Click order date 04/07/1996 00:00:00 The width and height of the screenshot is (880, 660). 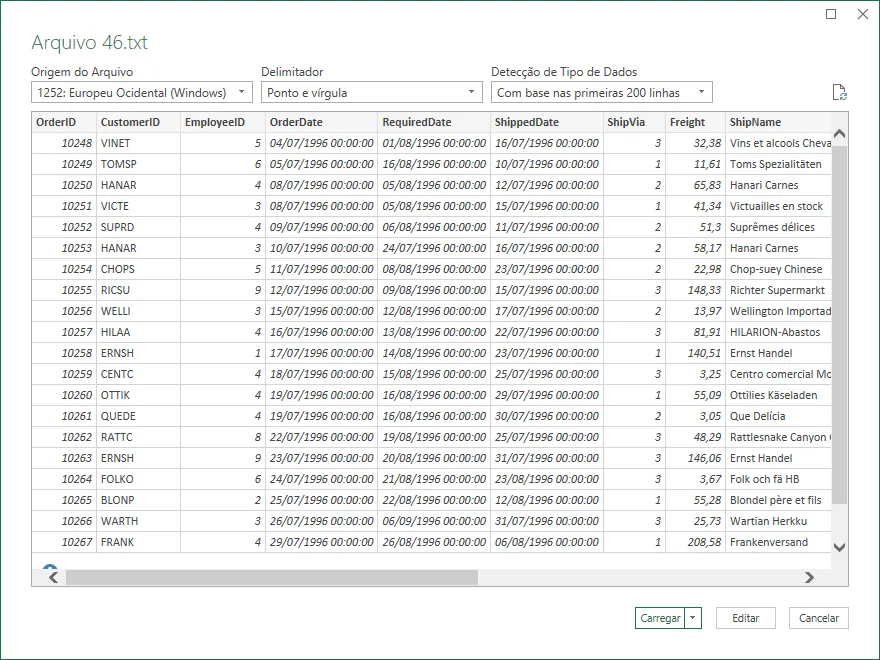coord(322,143)
